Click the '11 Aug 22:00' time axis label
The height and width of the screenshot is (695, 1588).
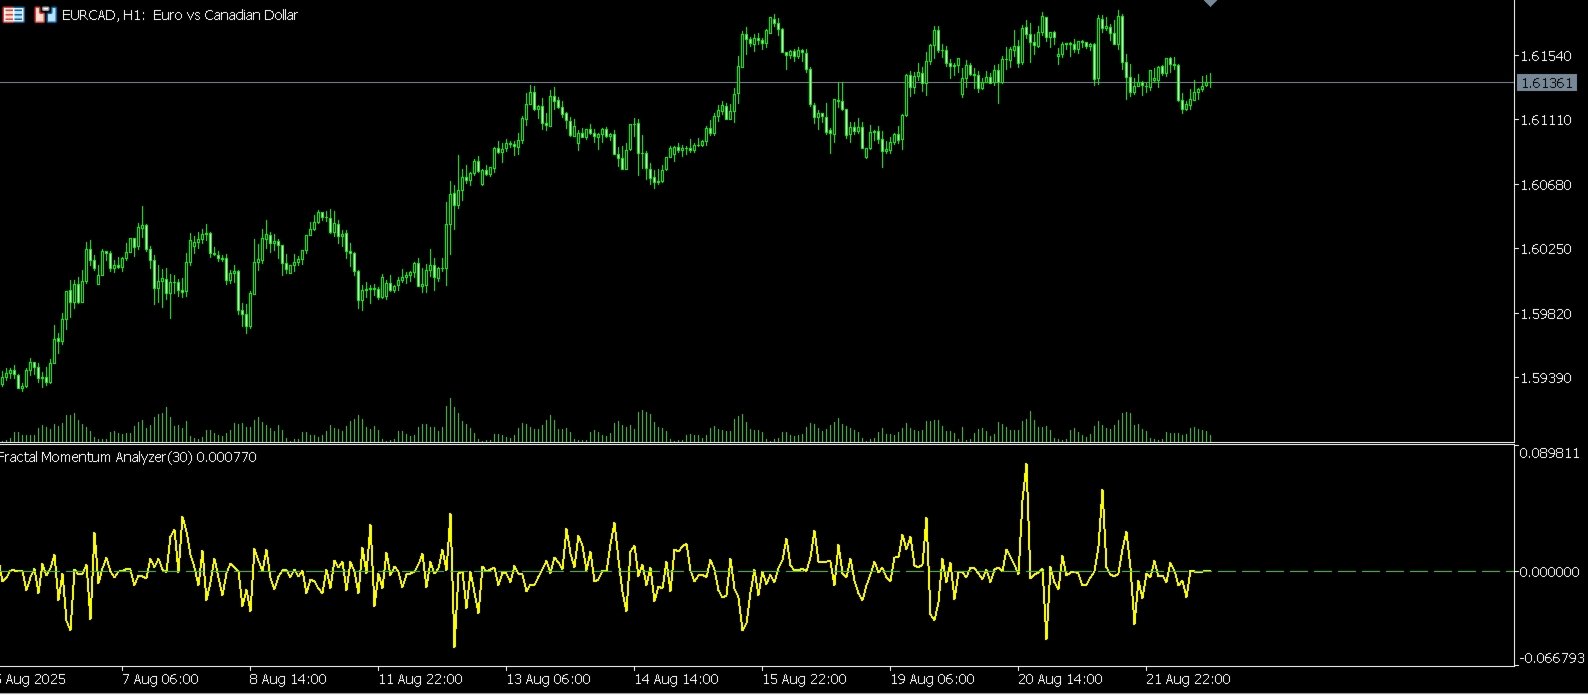420,679
